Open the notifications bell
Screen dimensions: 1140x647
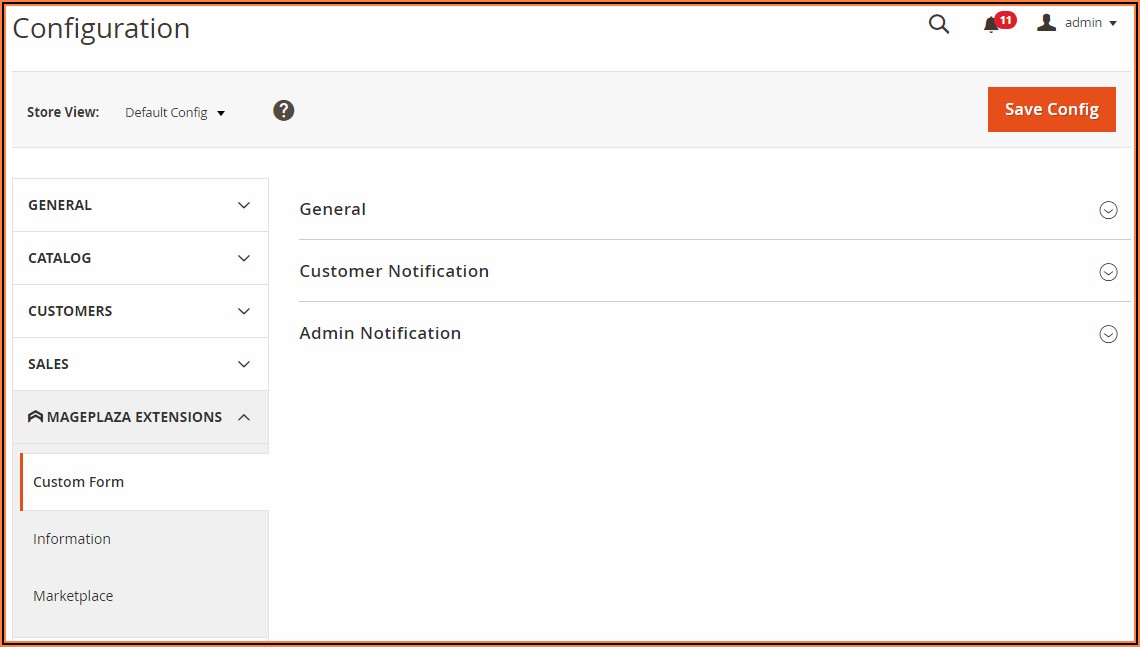tap(991, 25)
